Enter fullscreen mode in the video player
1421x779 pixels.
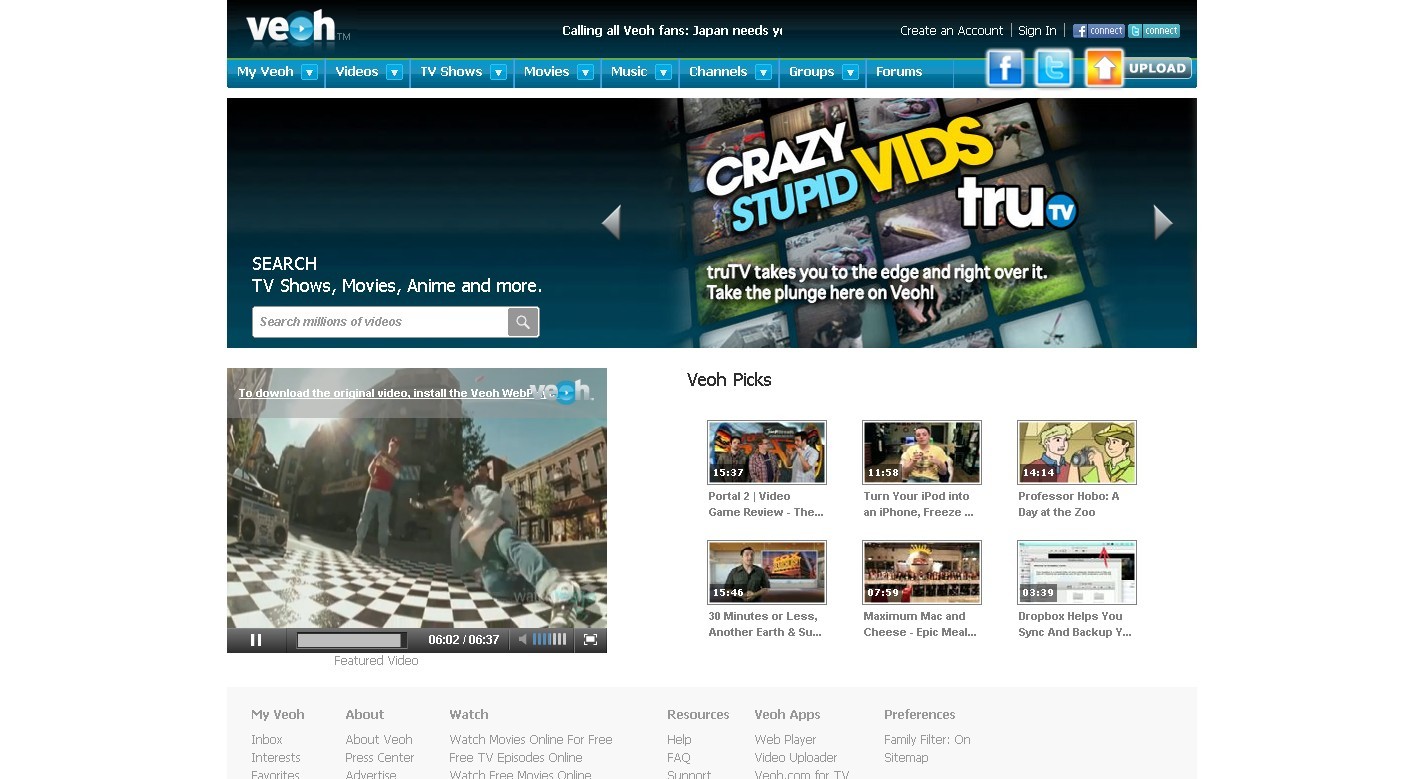591,640
